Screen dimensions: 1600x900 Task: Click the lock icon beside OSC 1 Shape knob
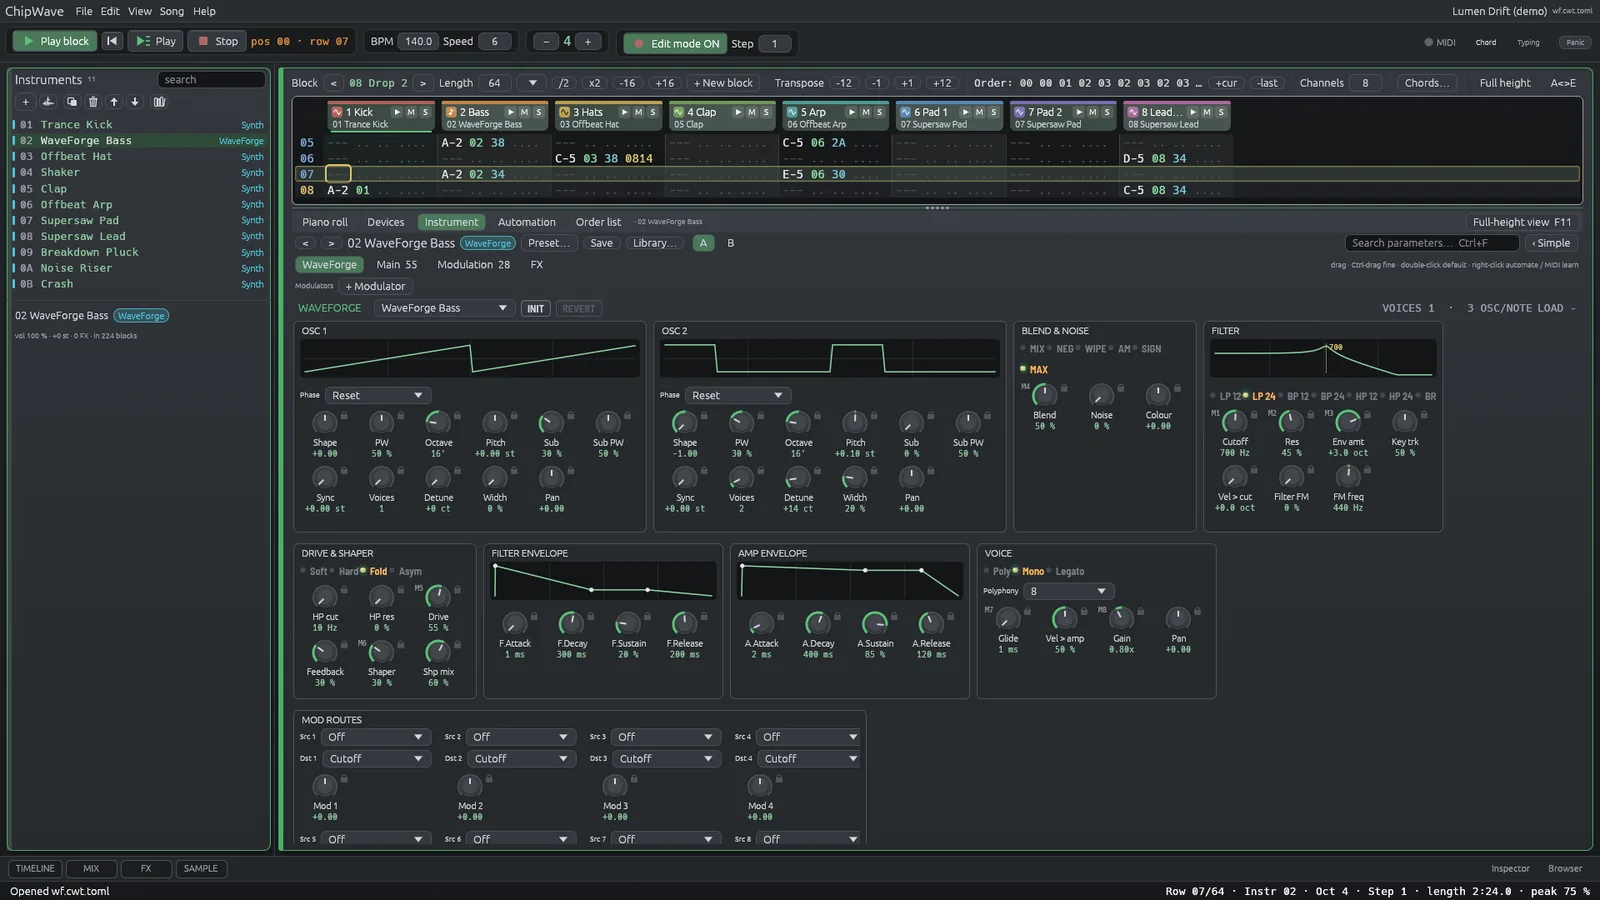tap(344, 415)
